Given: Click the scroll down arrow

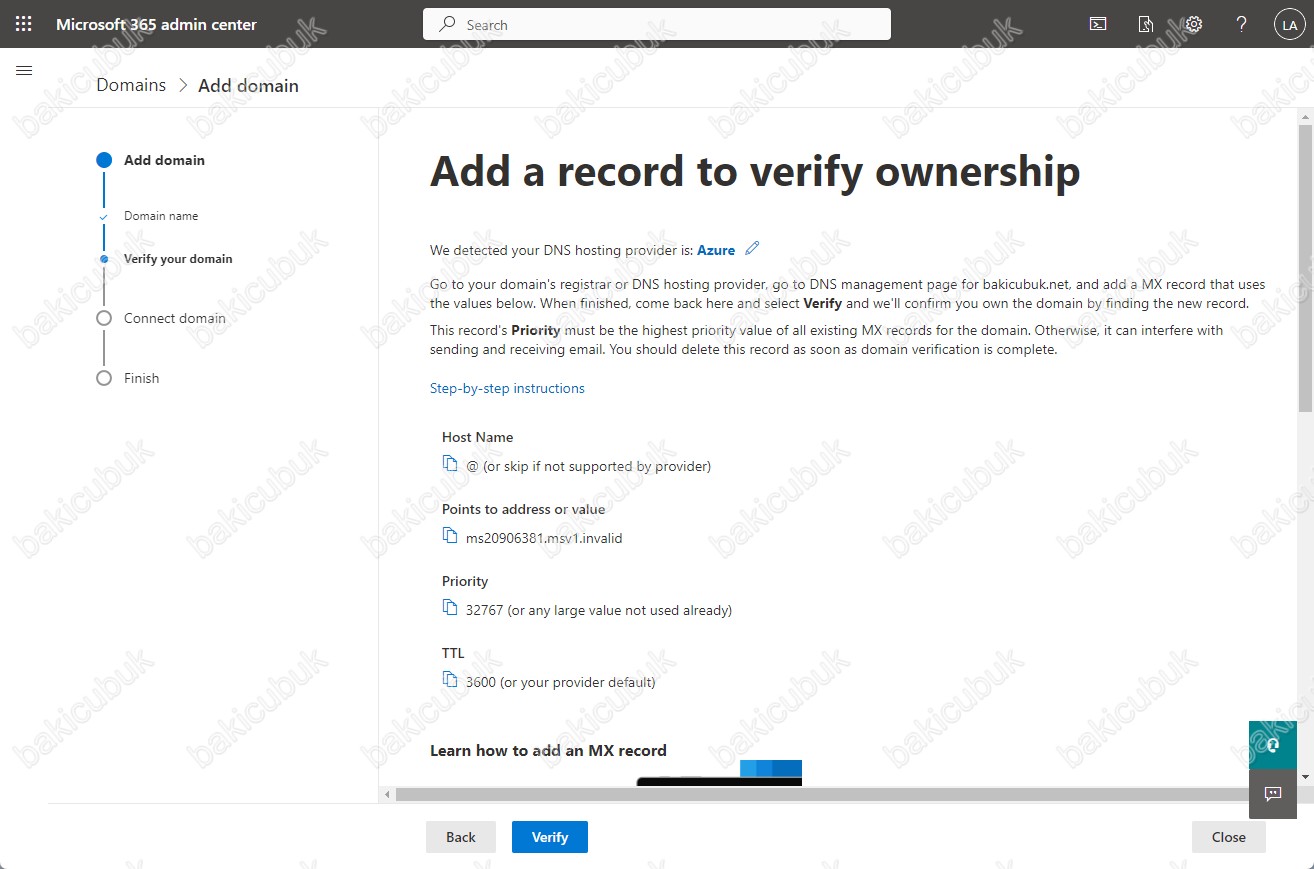Looking at the screenshot, I should pyautogui.click(x=1305, y=776).
